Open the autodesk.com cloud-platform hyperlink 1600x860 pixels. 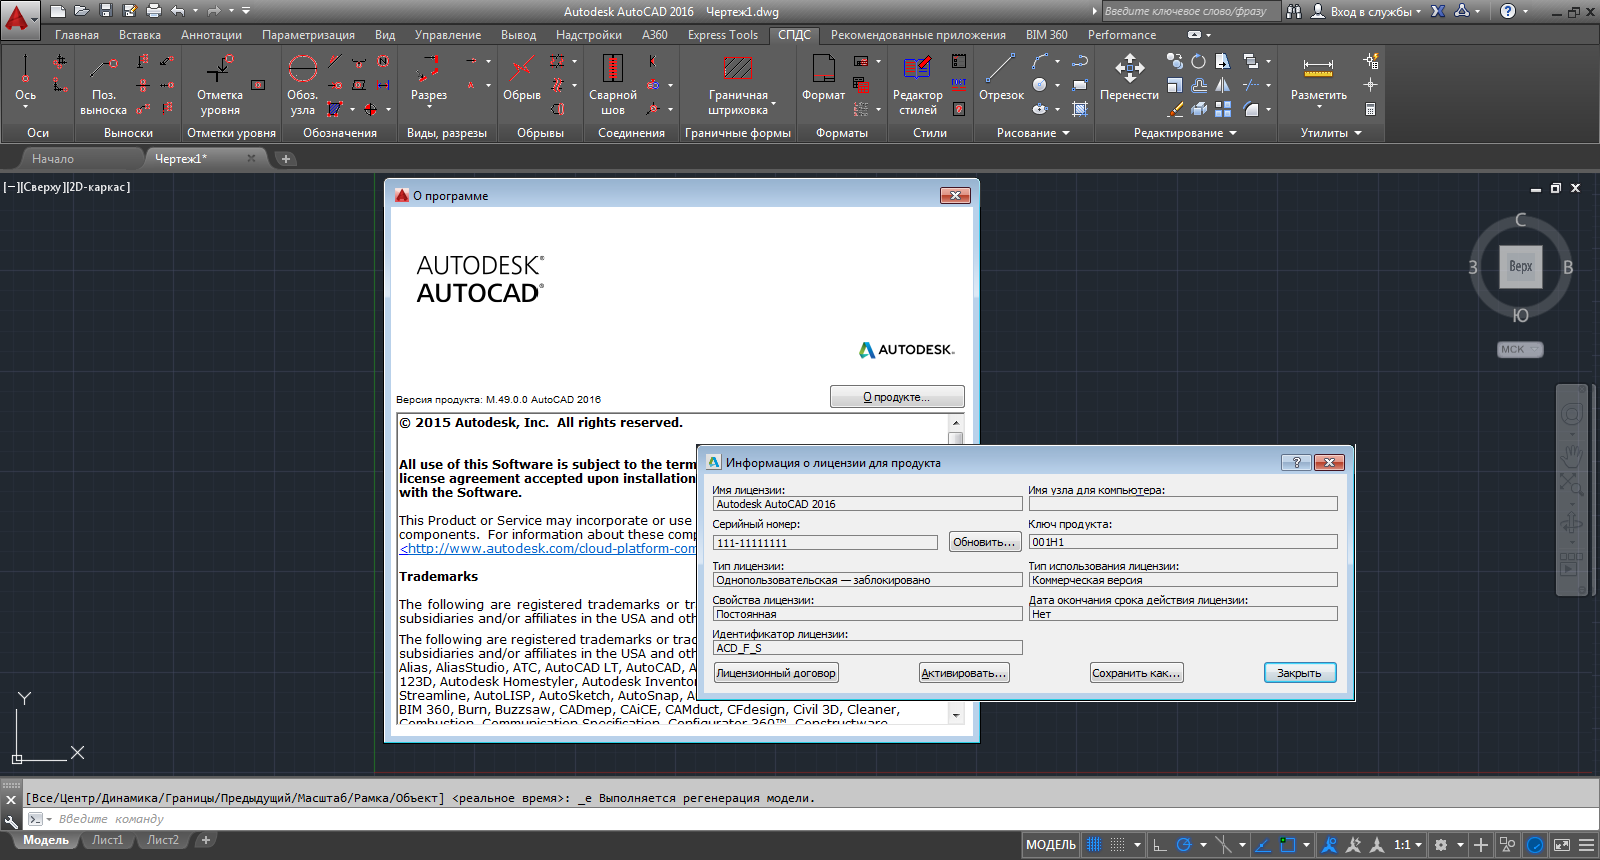click(x=548, y=548)
